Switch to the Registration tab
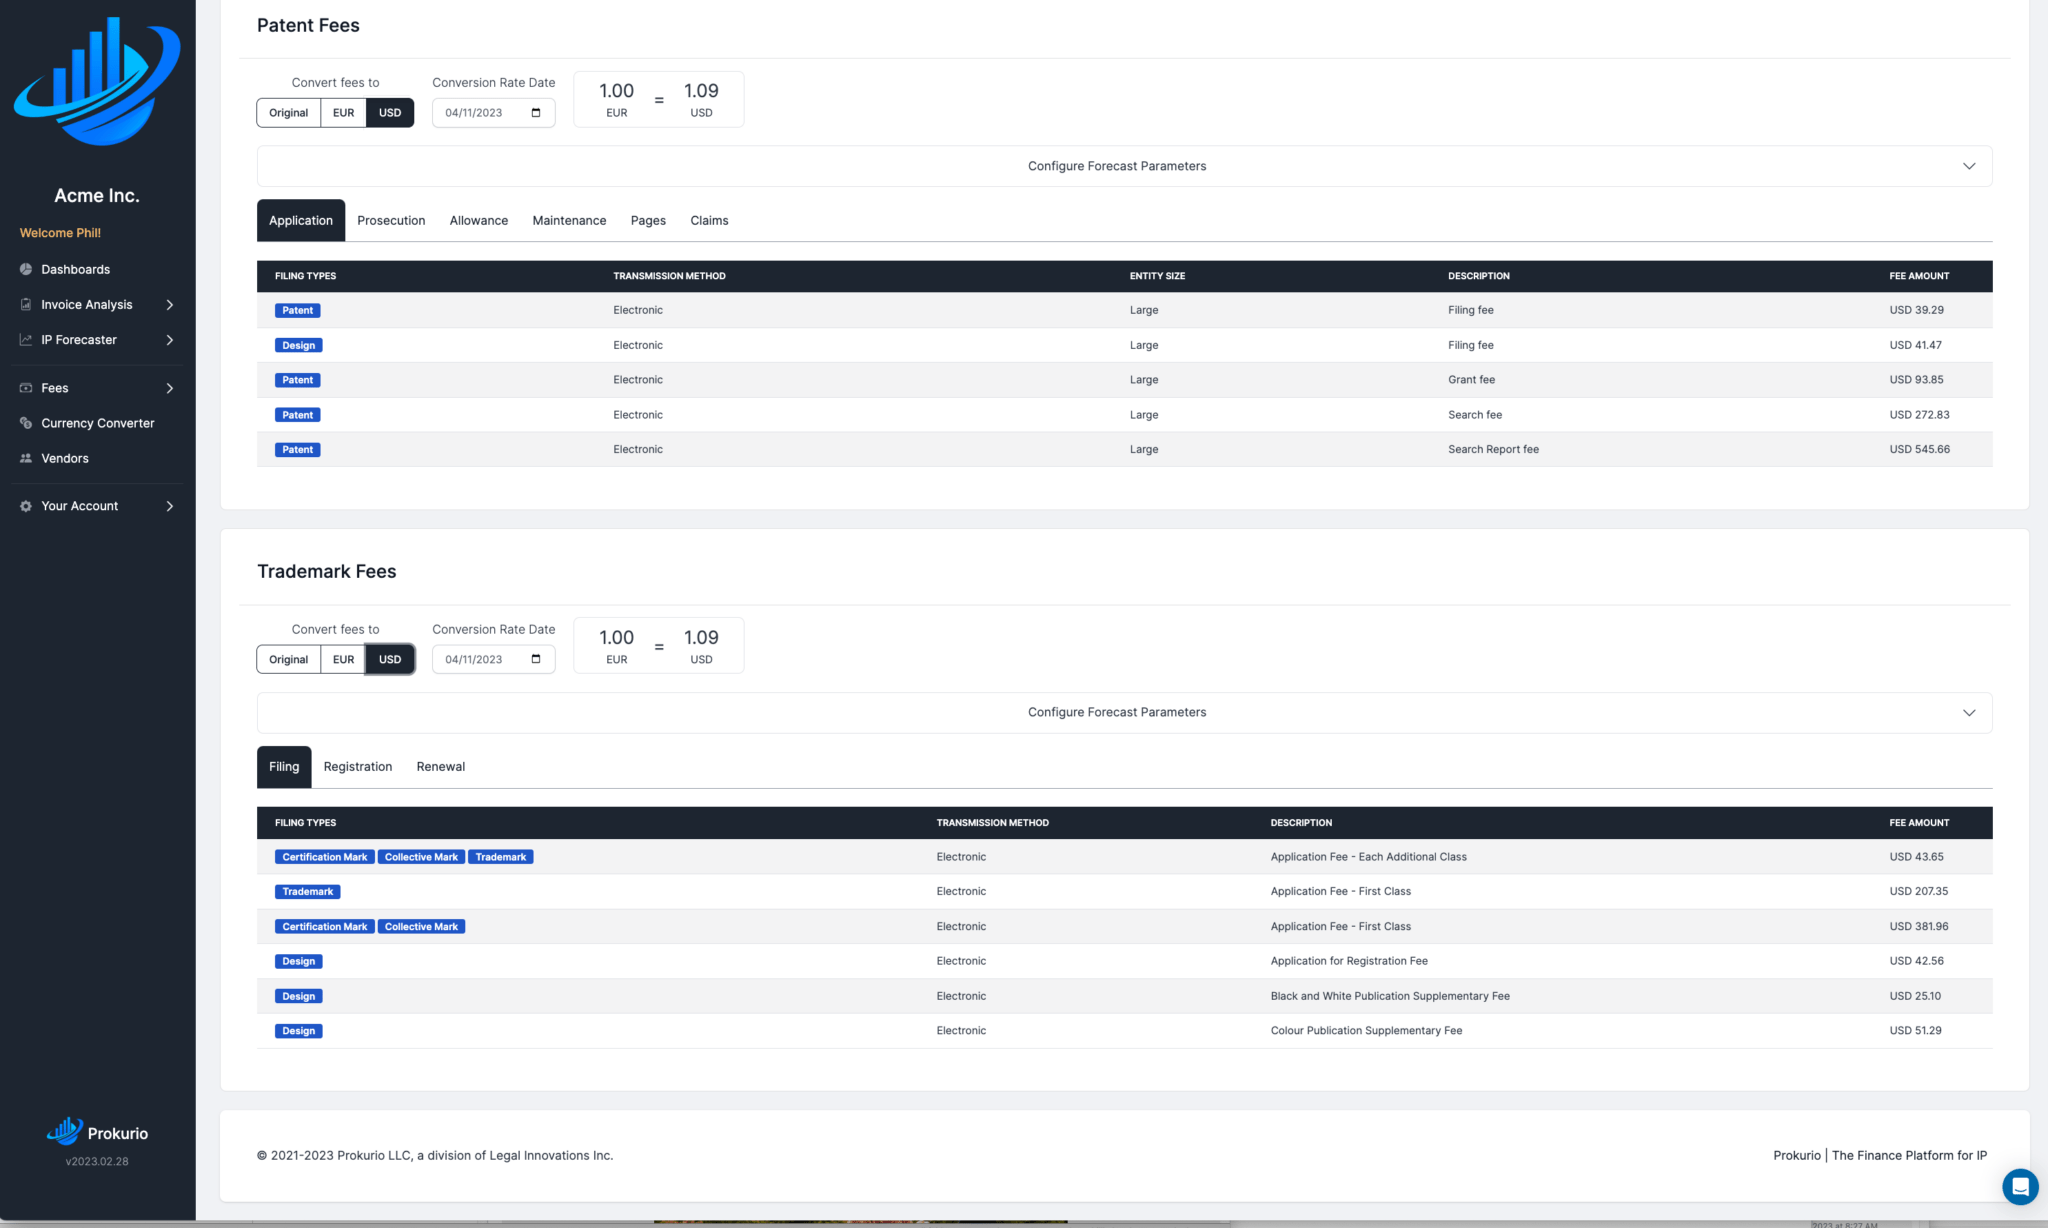Screen dimensions: 2048x1228 [358, 766]
